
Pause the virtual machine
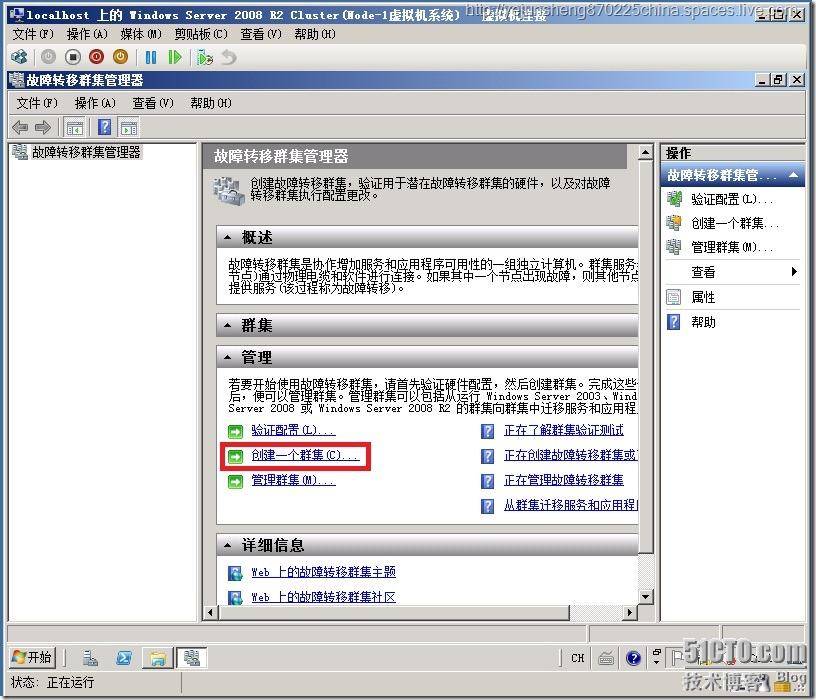(x=151, y=57)
